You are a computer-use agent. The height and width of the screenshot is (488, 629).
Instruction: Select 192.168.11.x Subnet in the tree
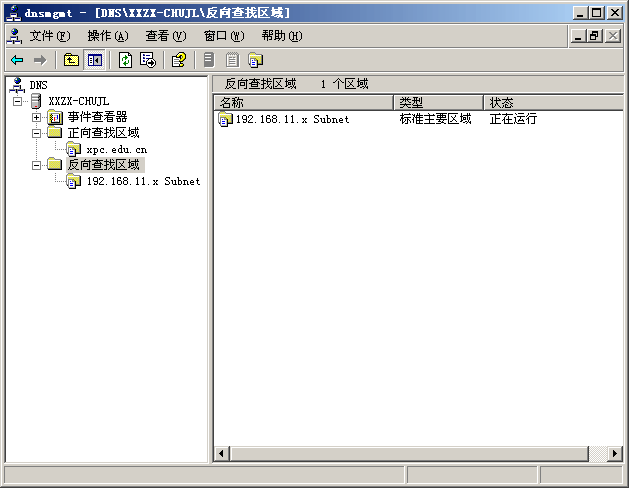point(142,181)
